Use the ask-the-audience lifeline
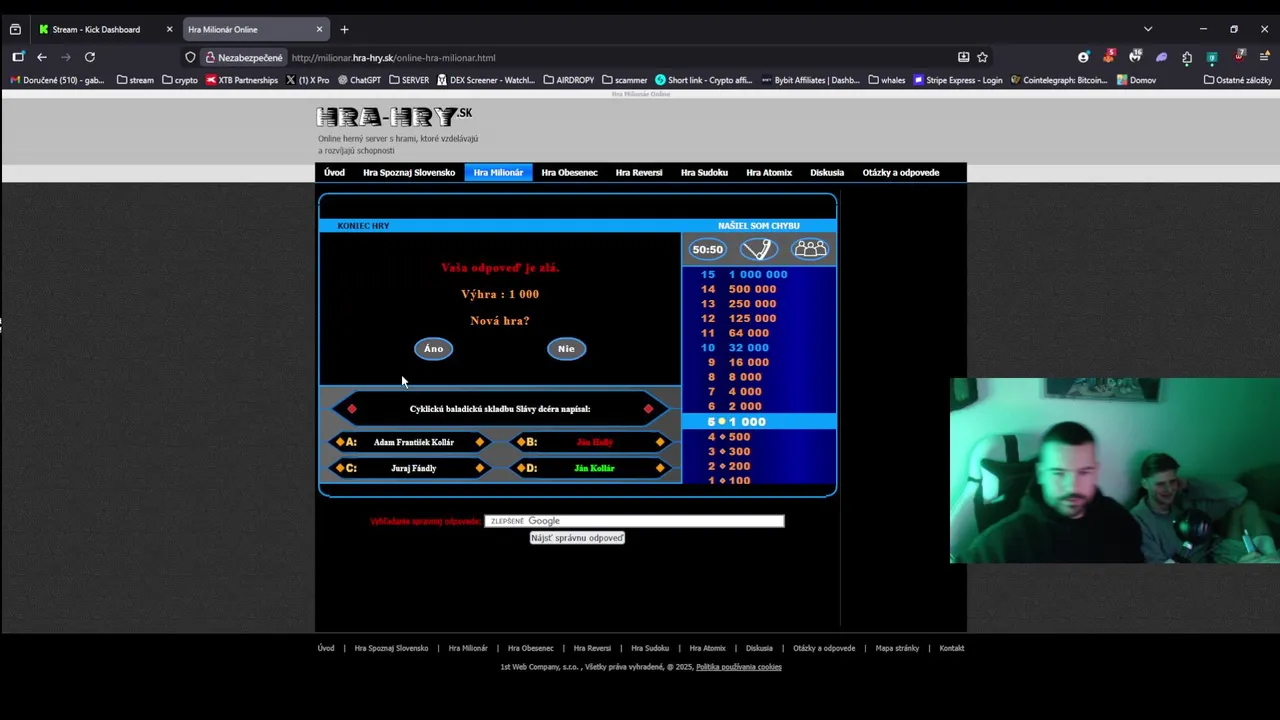This screenshot has height=720, width=1280. coord(810,249)
